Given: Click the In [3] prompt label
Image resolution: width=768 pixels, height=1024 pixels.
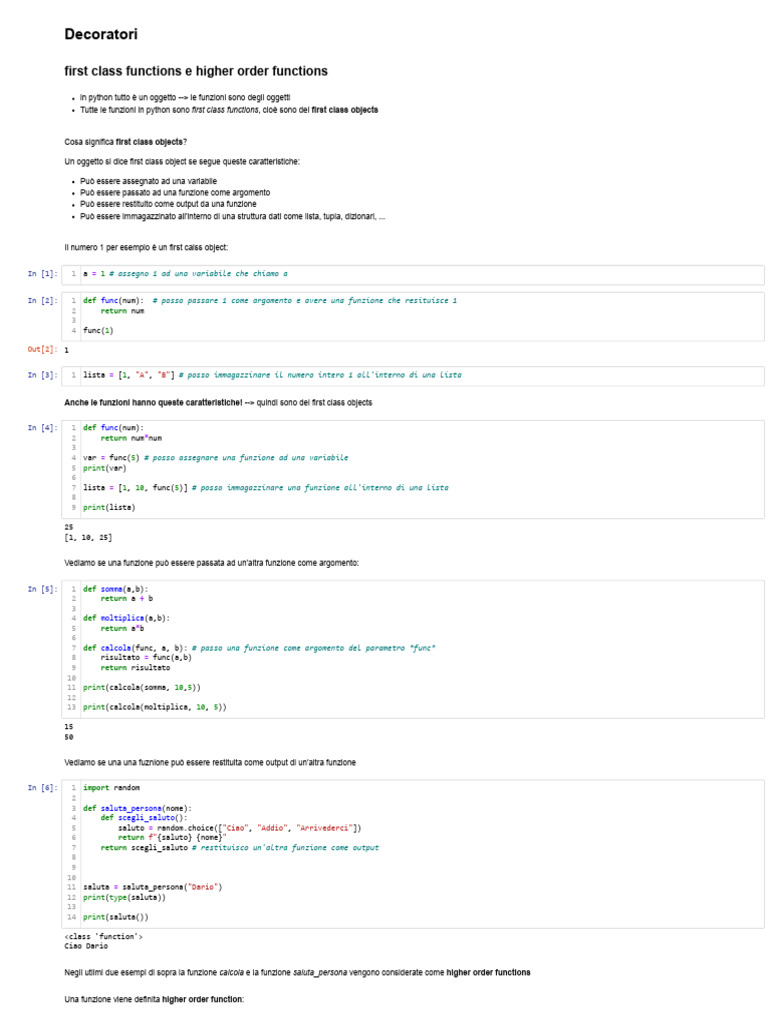Looking at the screenshot, I should pos(42,375).
